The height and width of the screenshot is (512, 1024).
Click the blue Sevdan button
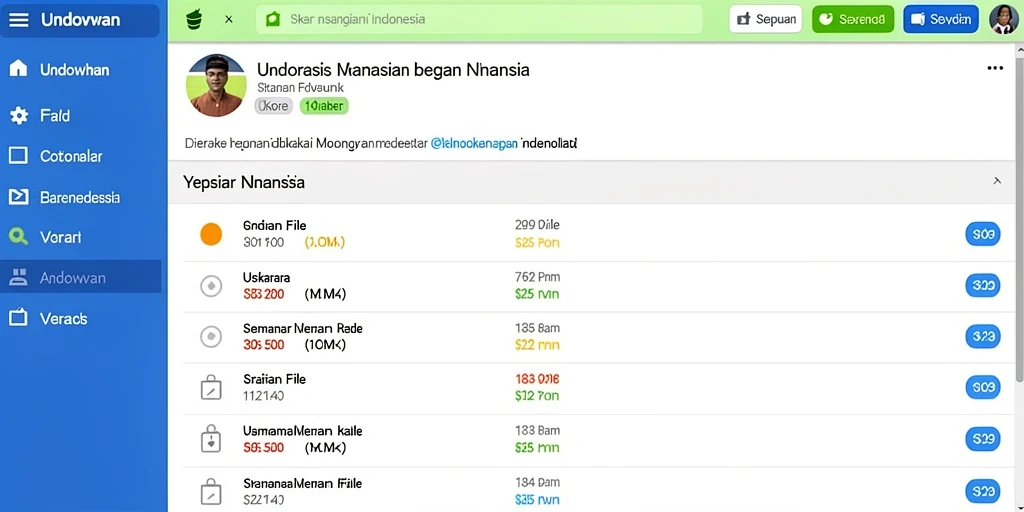[941, 20]
